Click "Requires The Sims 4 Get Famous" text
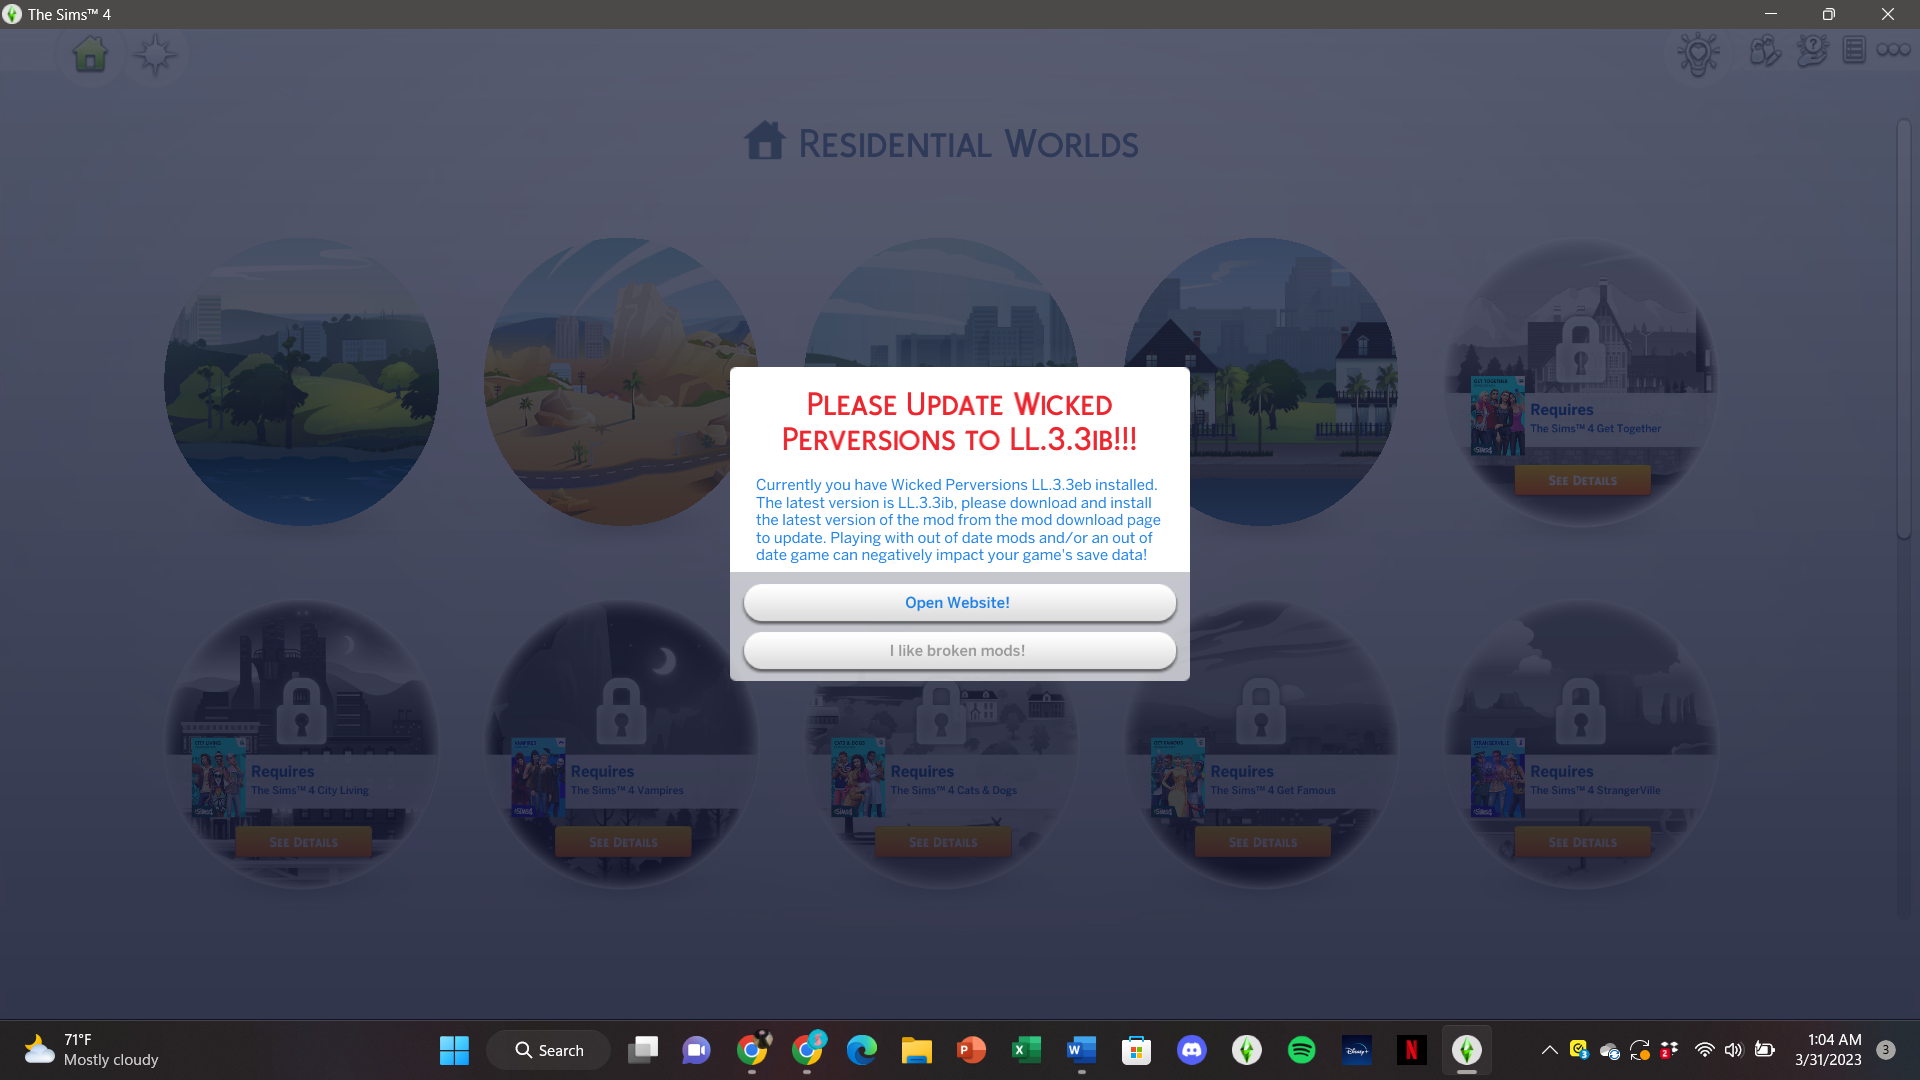 [x=1273, y=780]
